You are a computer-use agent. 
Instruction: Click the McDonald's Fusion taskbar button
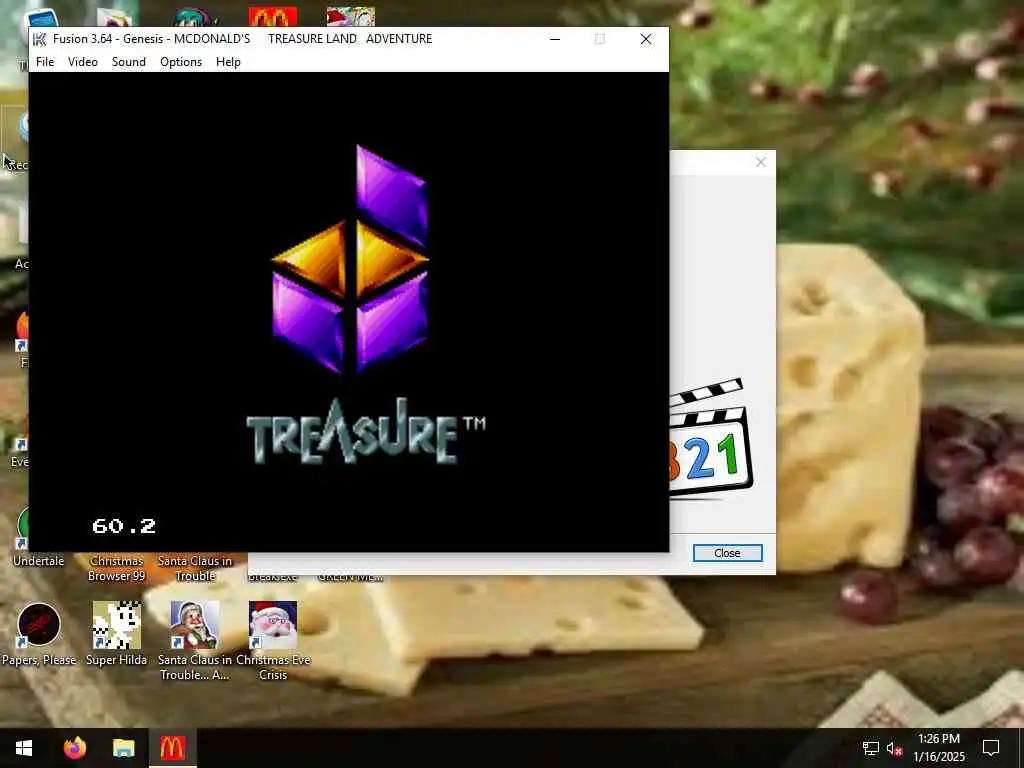tap(172, 748)
